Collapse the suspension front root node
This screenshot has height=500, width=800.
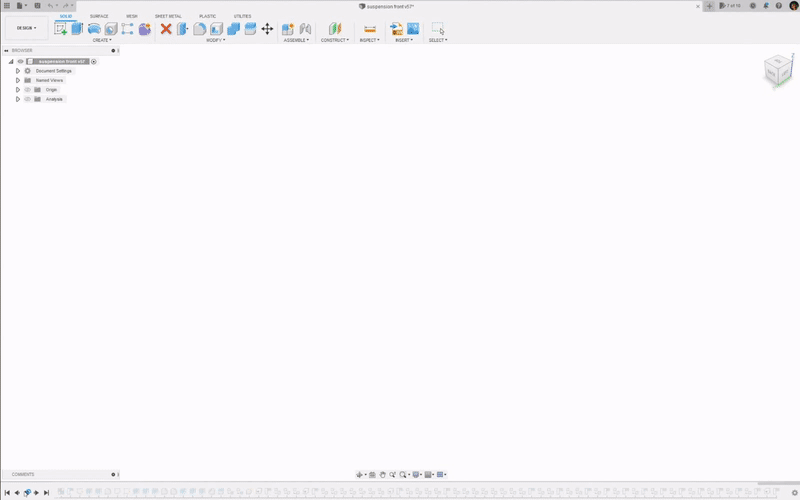pos(11,61)
